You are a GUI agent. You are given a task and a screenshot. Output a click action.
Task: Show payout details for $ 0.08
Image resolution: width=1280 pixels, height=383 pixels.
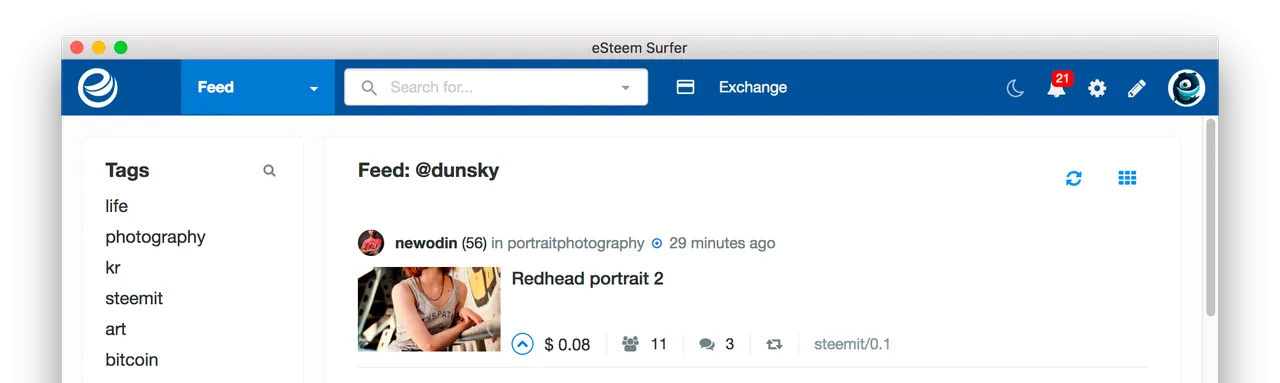point(567,344)
